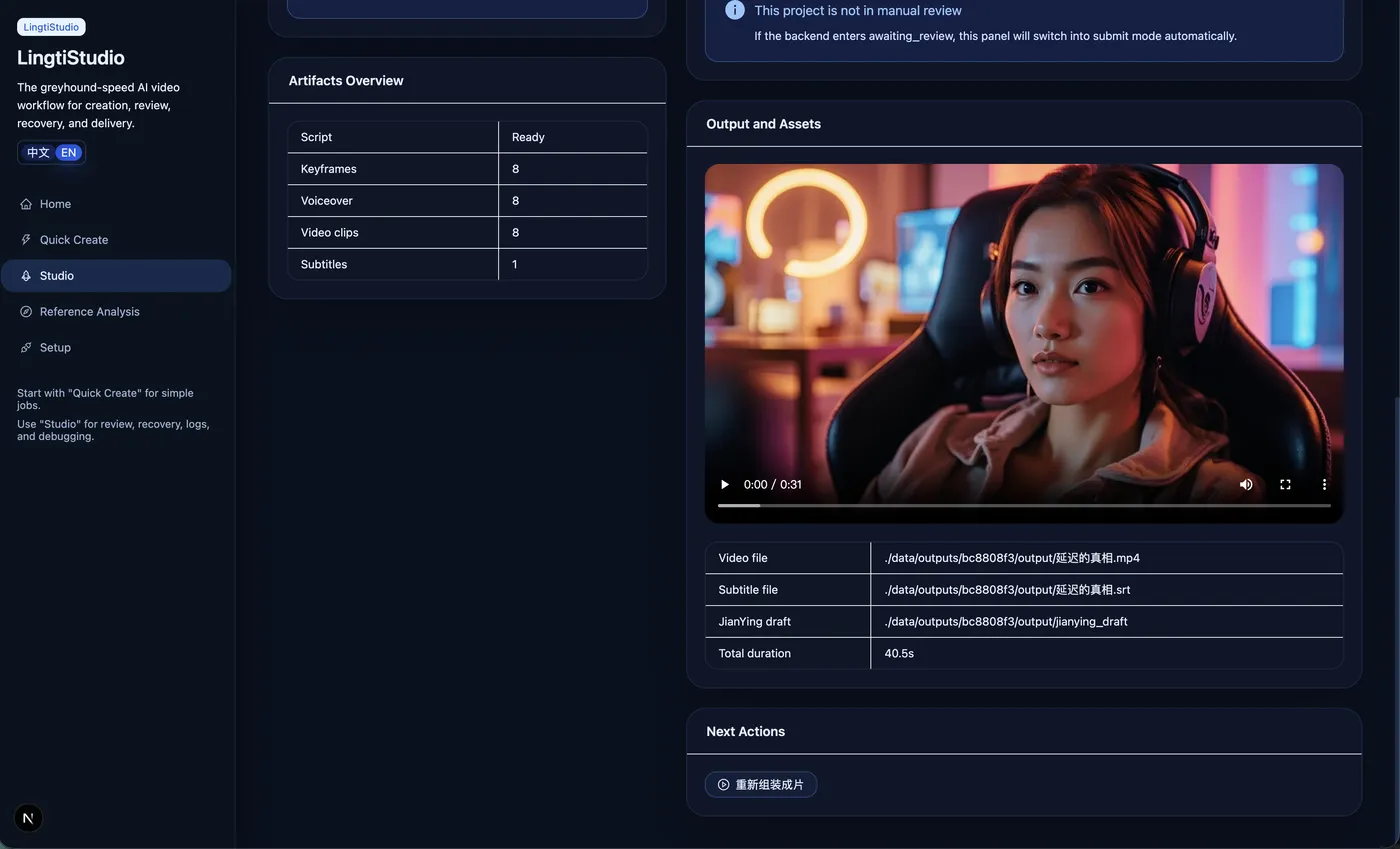This screenshot has width=1400, height=849.
Task: Click the Video file row label
Action: coord(743,558)
